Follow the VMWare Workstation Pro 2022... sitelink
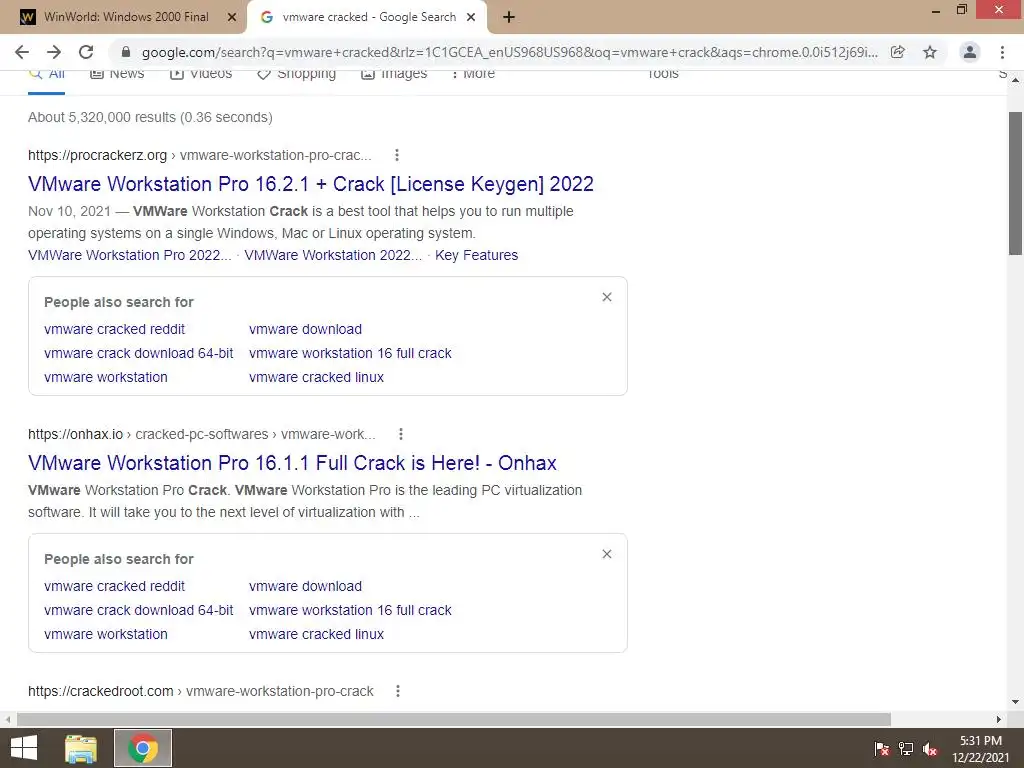The image size is (1024, 768). click(129, 255)
